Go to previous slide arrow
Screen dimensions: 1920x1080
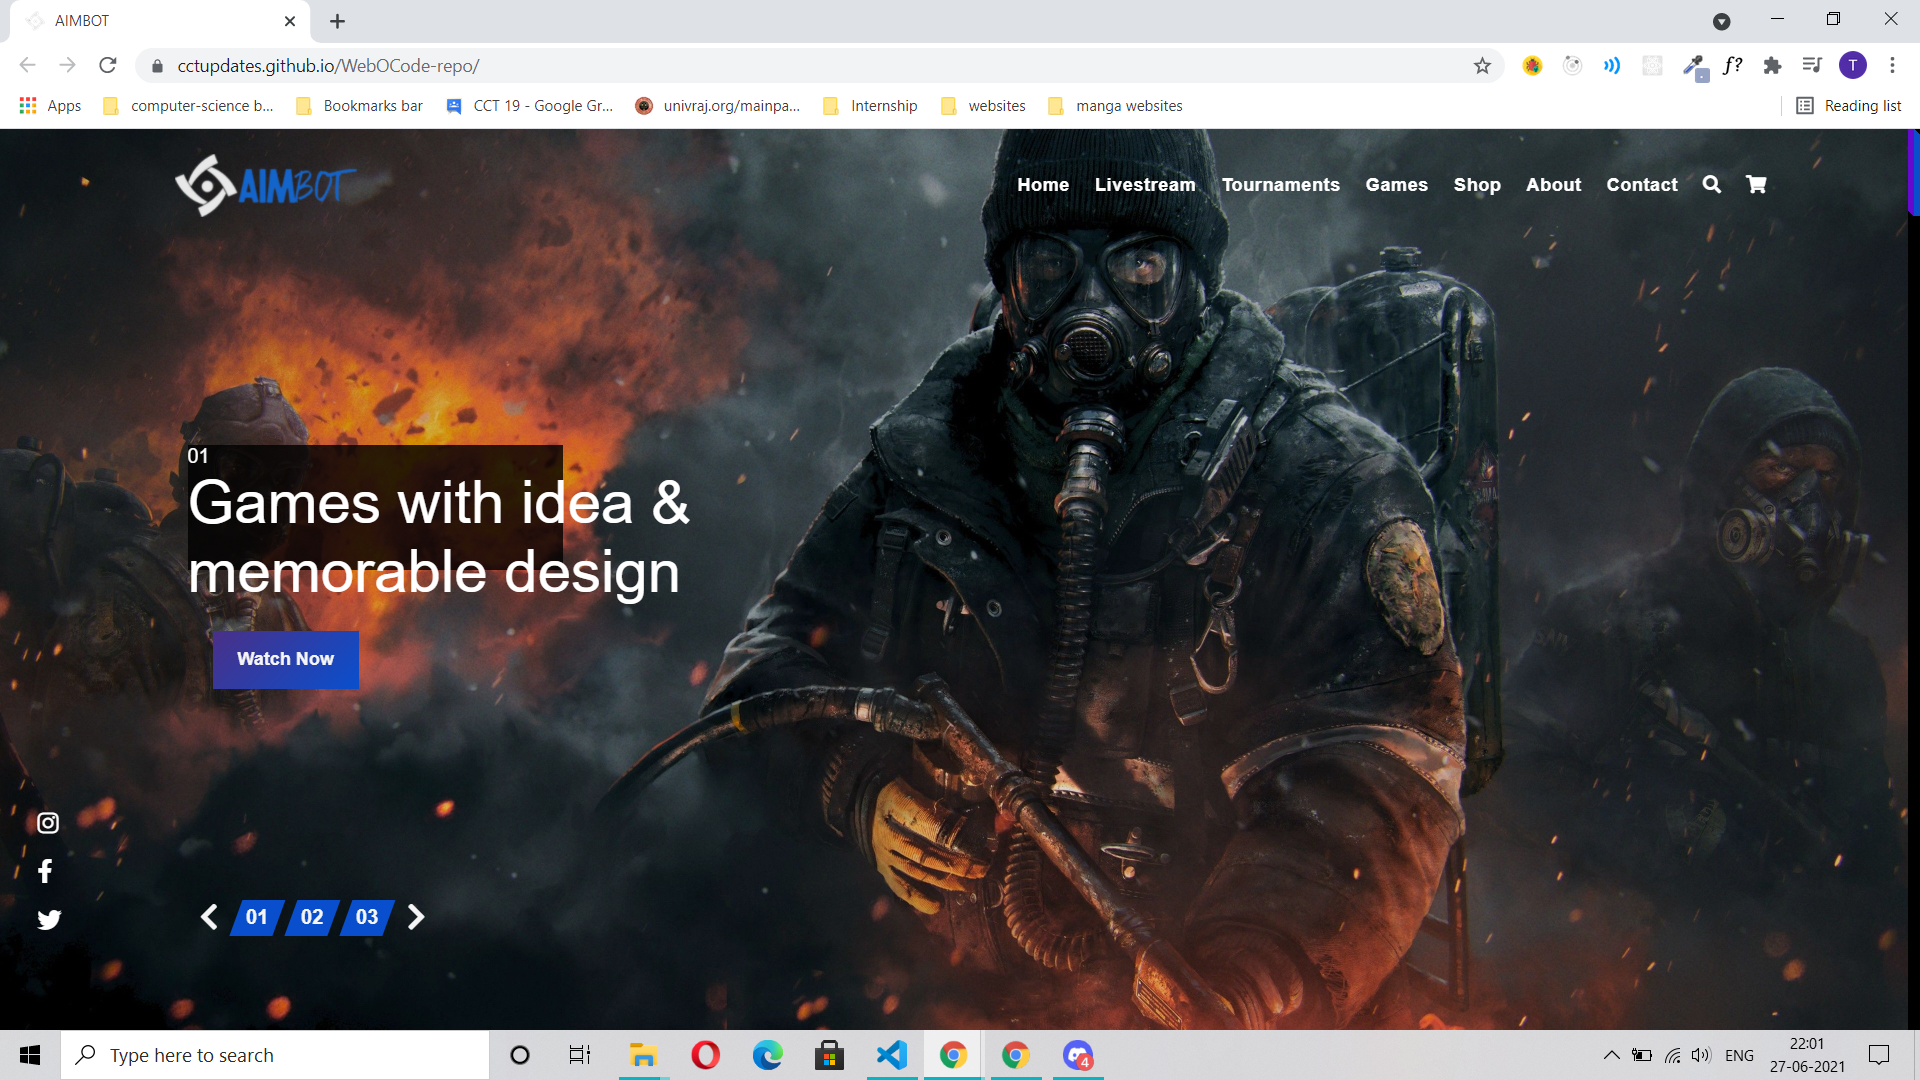click(x=209, y=917)
